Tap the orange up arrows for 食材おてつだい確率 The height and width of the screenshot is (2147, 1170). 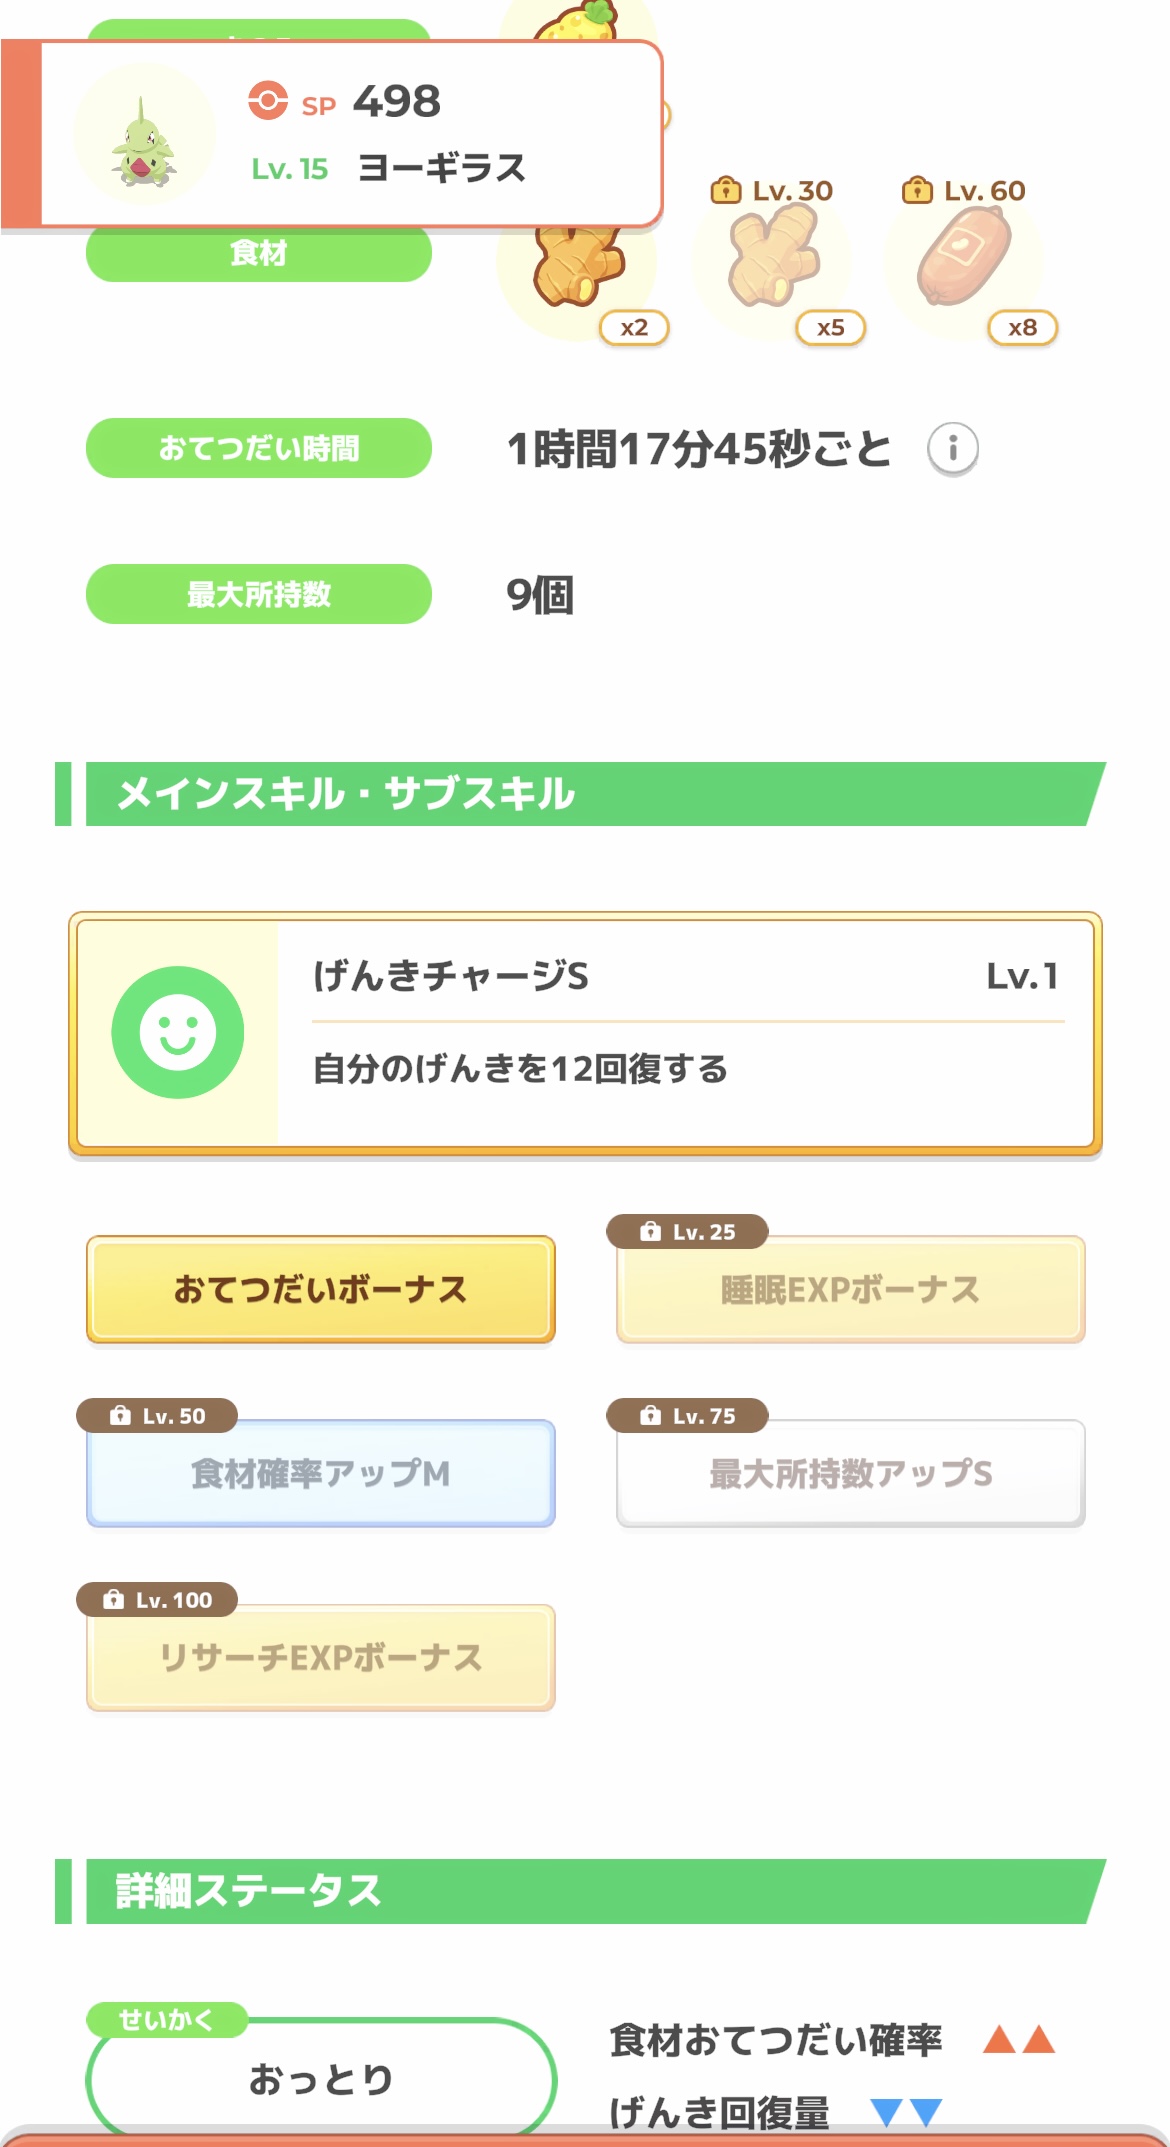pos(1018,2039)
